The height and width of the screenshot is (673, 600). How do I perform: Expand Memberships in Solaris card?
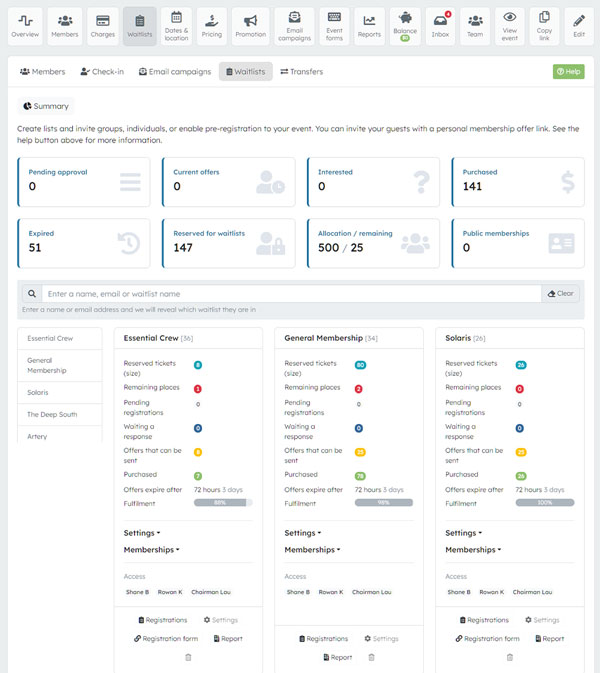coord(473,549)
